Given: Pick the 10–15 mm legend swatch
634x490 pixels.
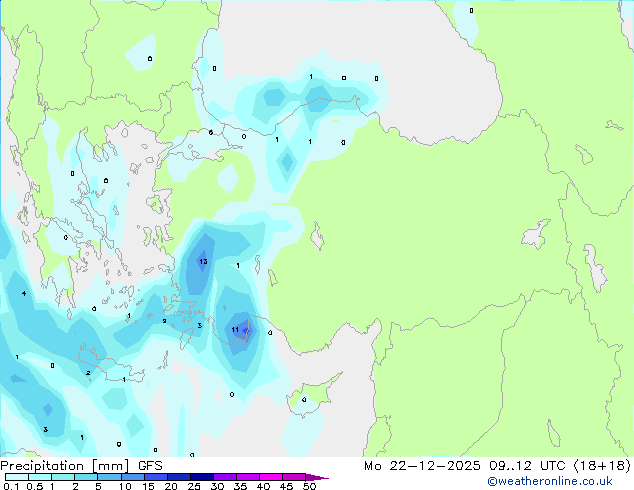Looking at the screenshot, I should [132, 477].
